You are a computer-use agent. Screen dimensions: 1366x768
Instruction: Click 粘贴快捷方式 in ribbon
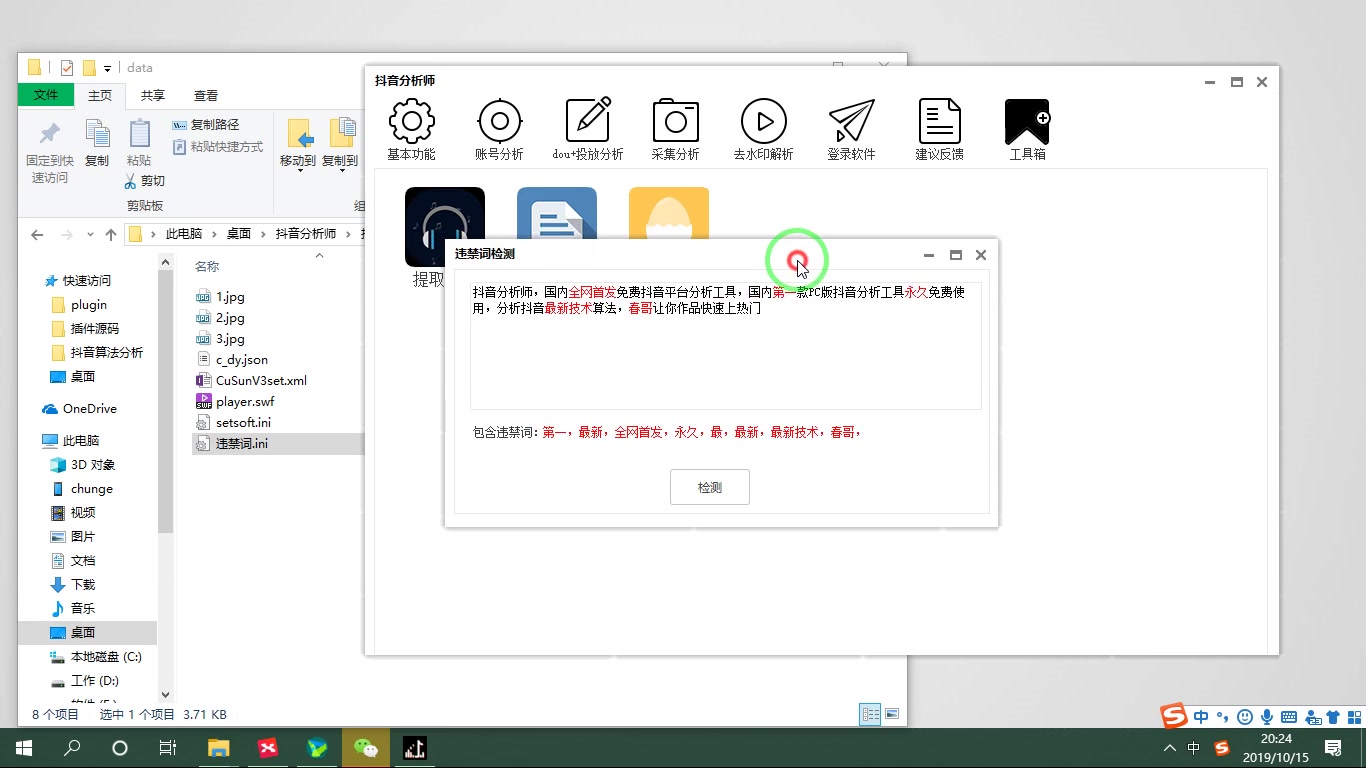point(217,146)
